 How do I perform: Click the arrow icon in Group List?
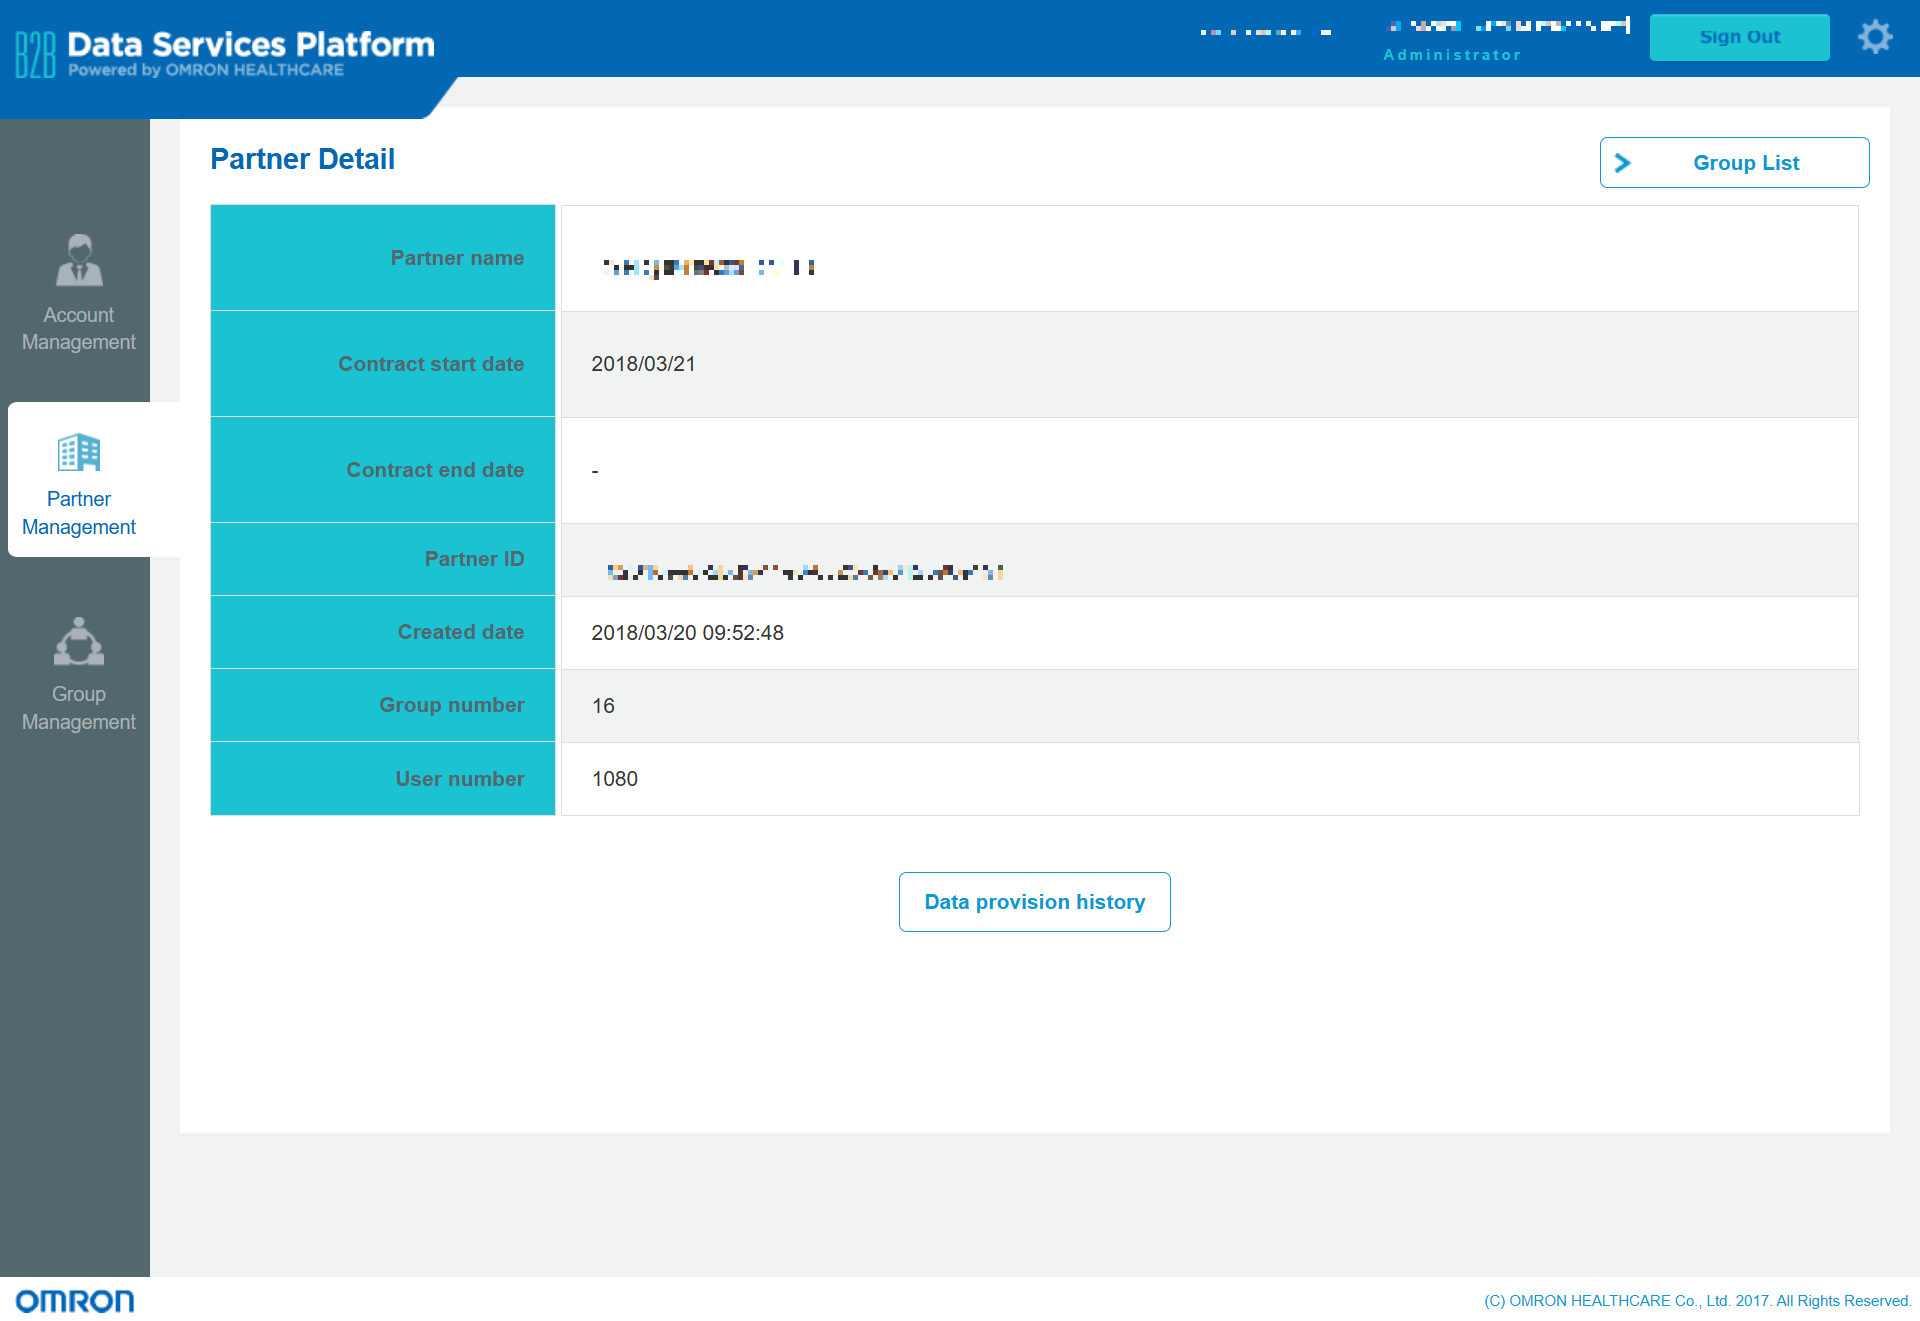point(1623,163)
